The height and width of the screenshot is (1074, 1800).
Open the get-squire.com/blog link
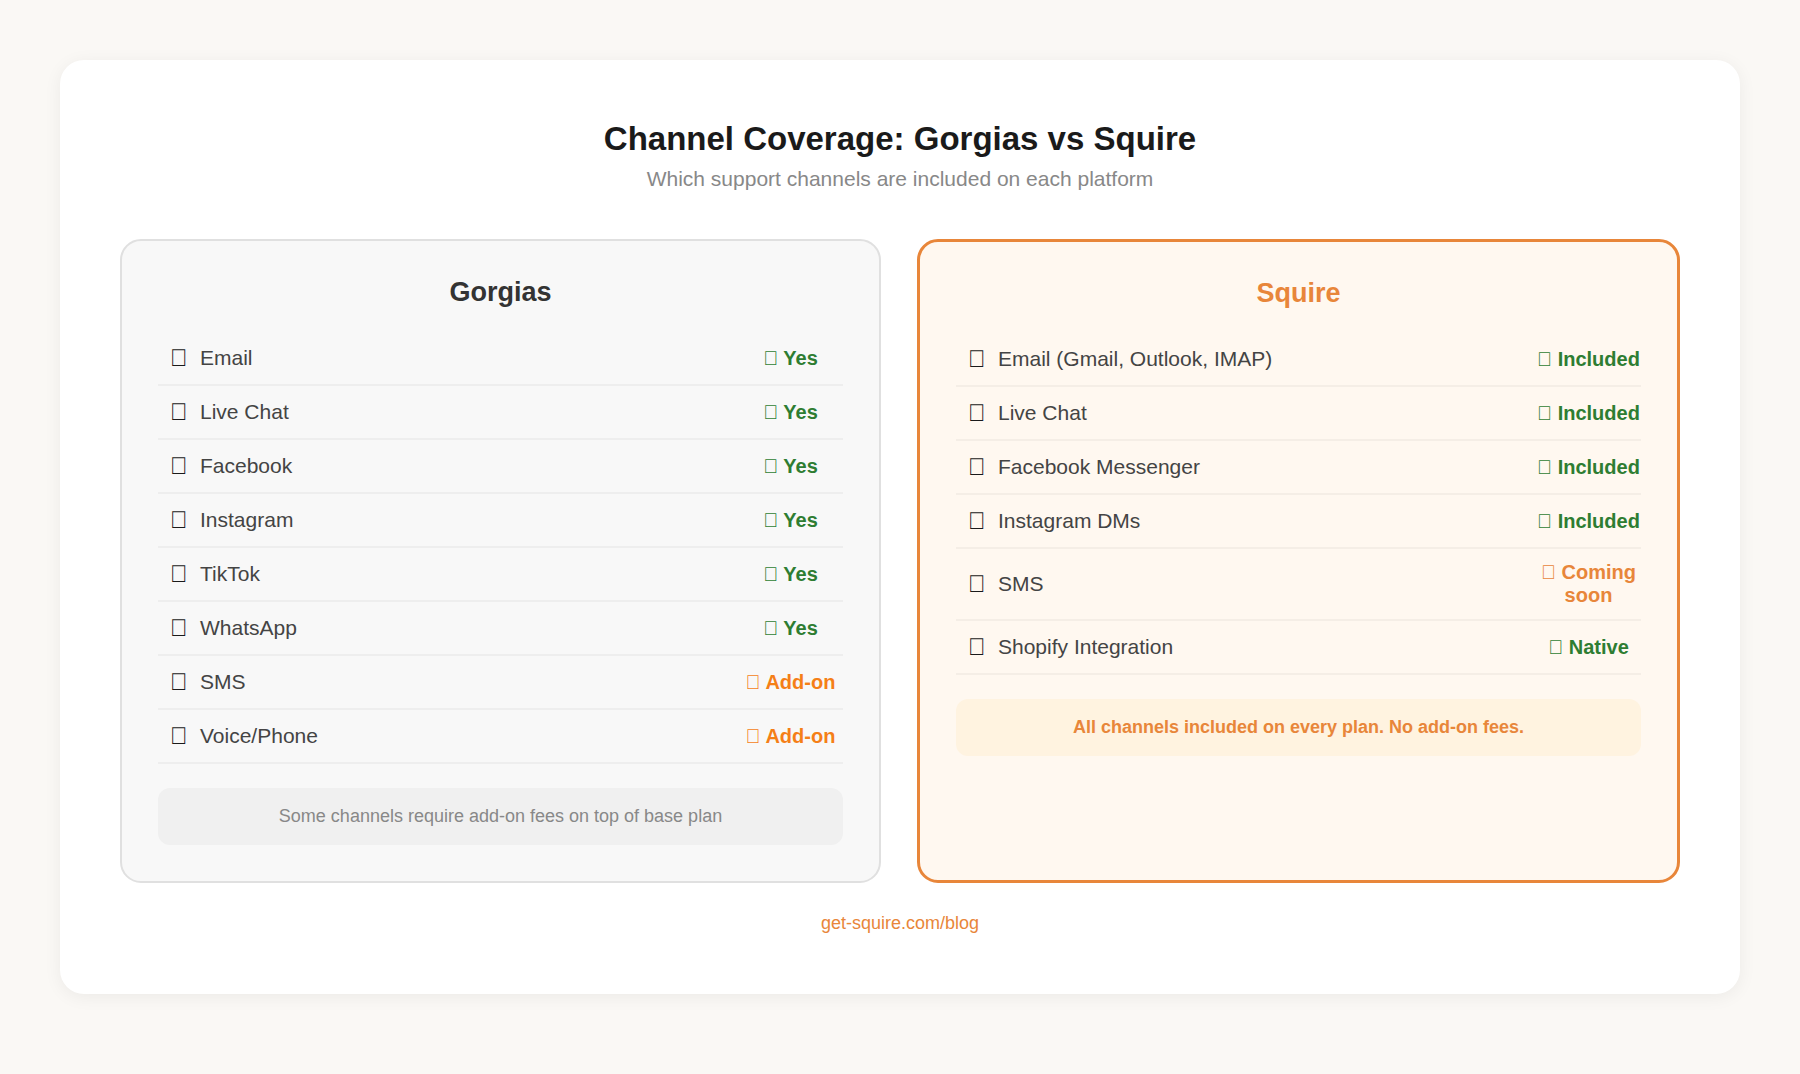click(x=899, y=923)
